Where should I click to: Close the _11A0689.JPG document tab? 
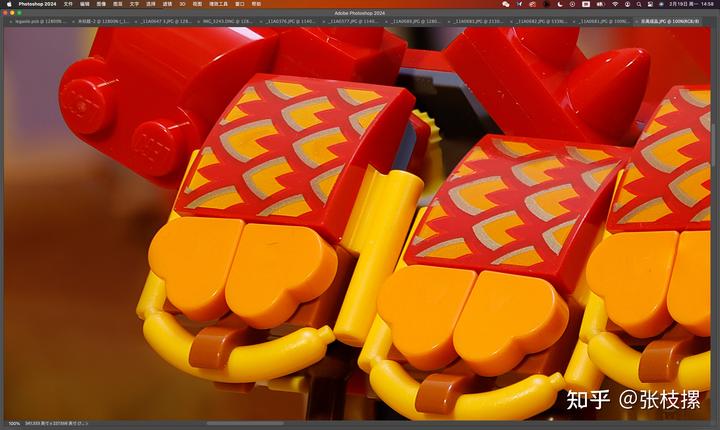tap(388, 22)
